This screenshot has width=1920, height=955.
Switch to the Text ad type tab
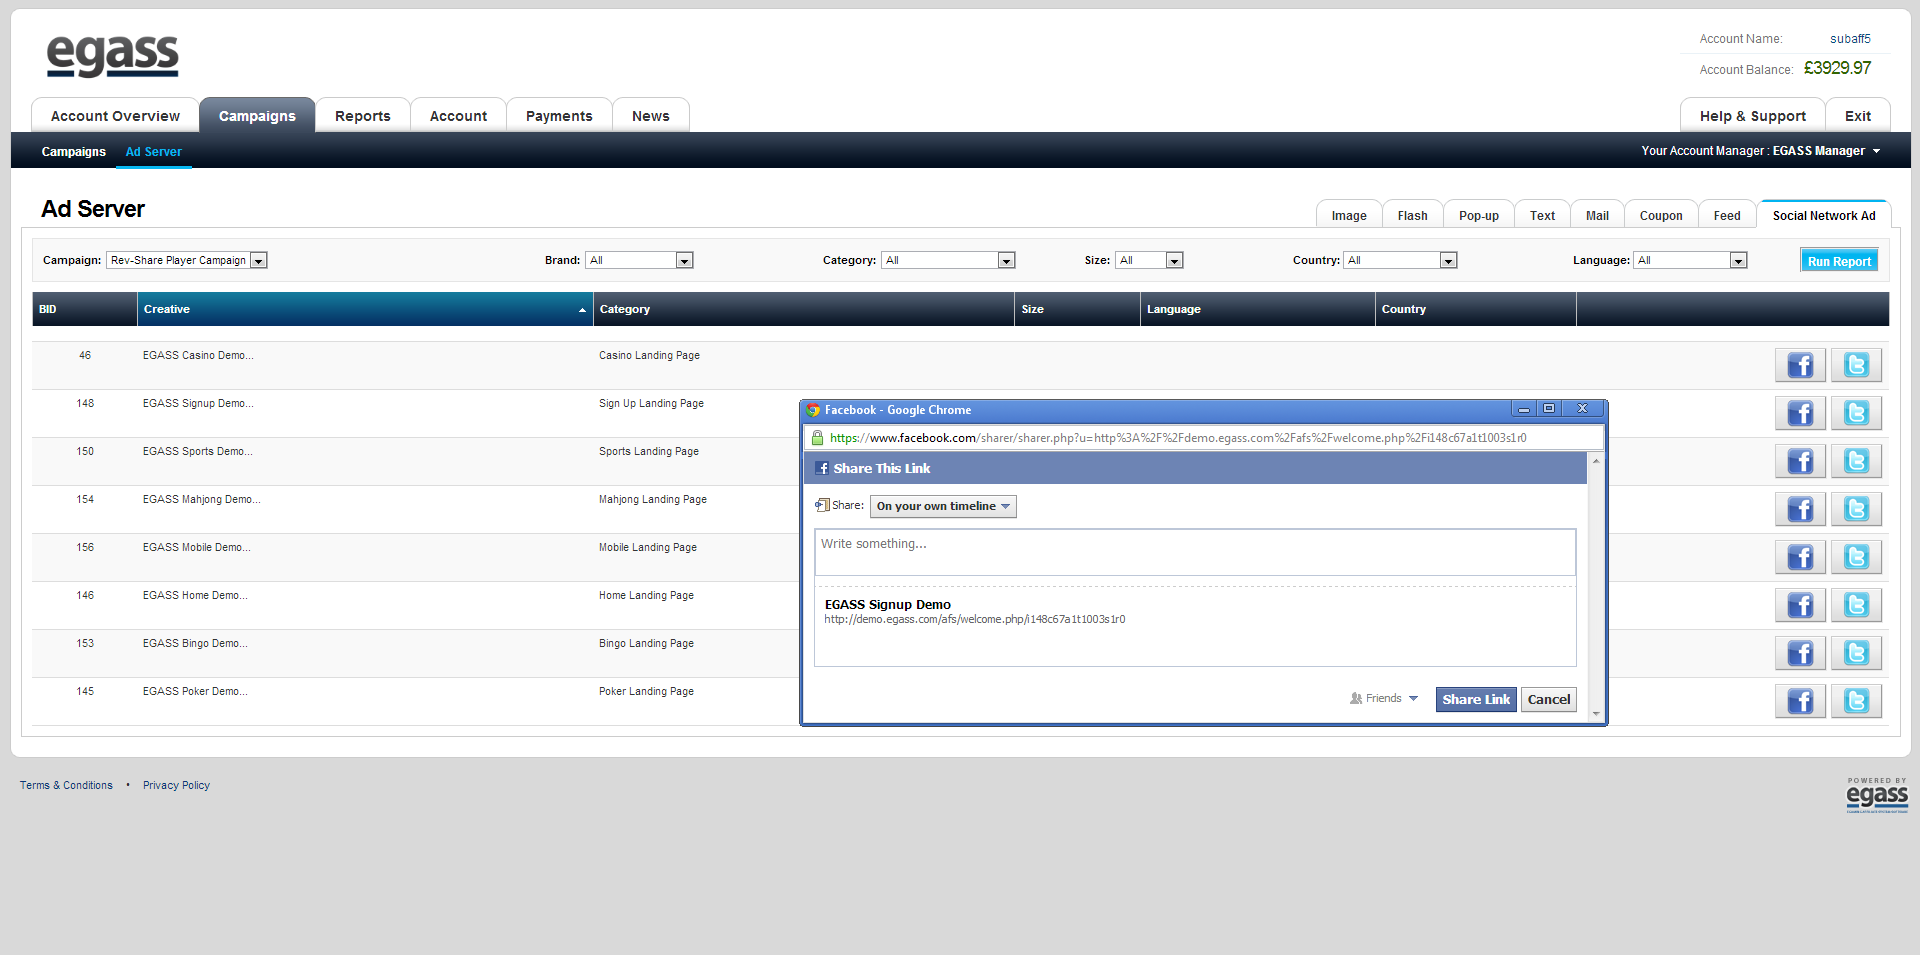pyautogui.click(x=1542, y=215)
